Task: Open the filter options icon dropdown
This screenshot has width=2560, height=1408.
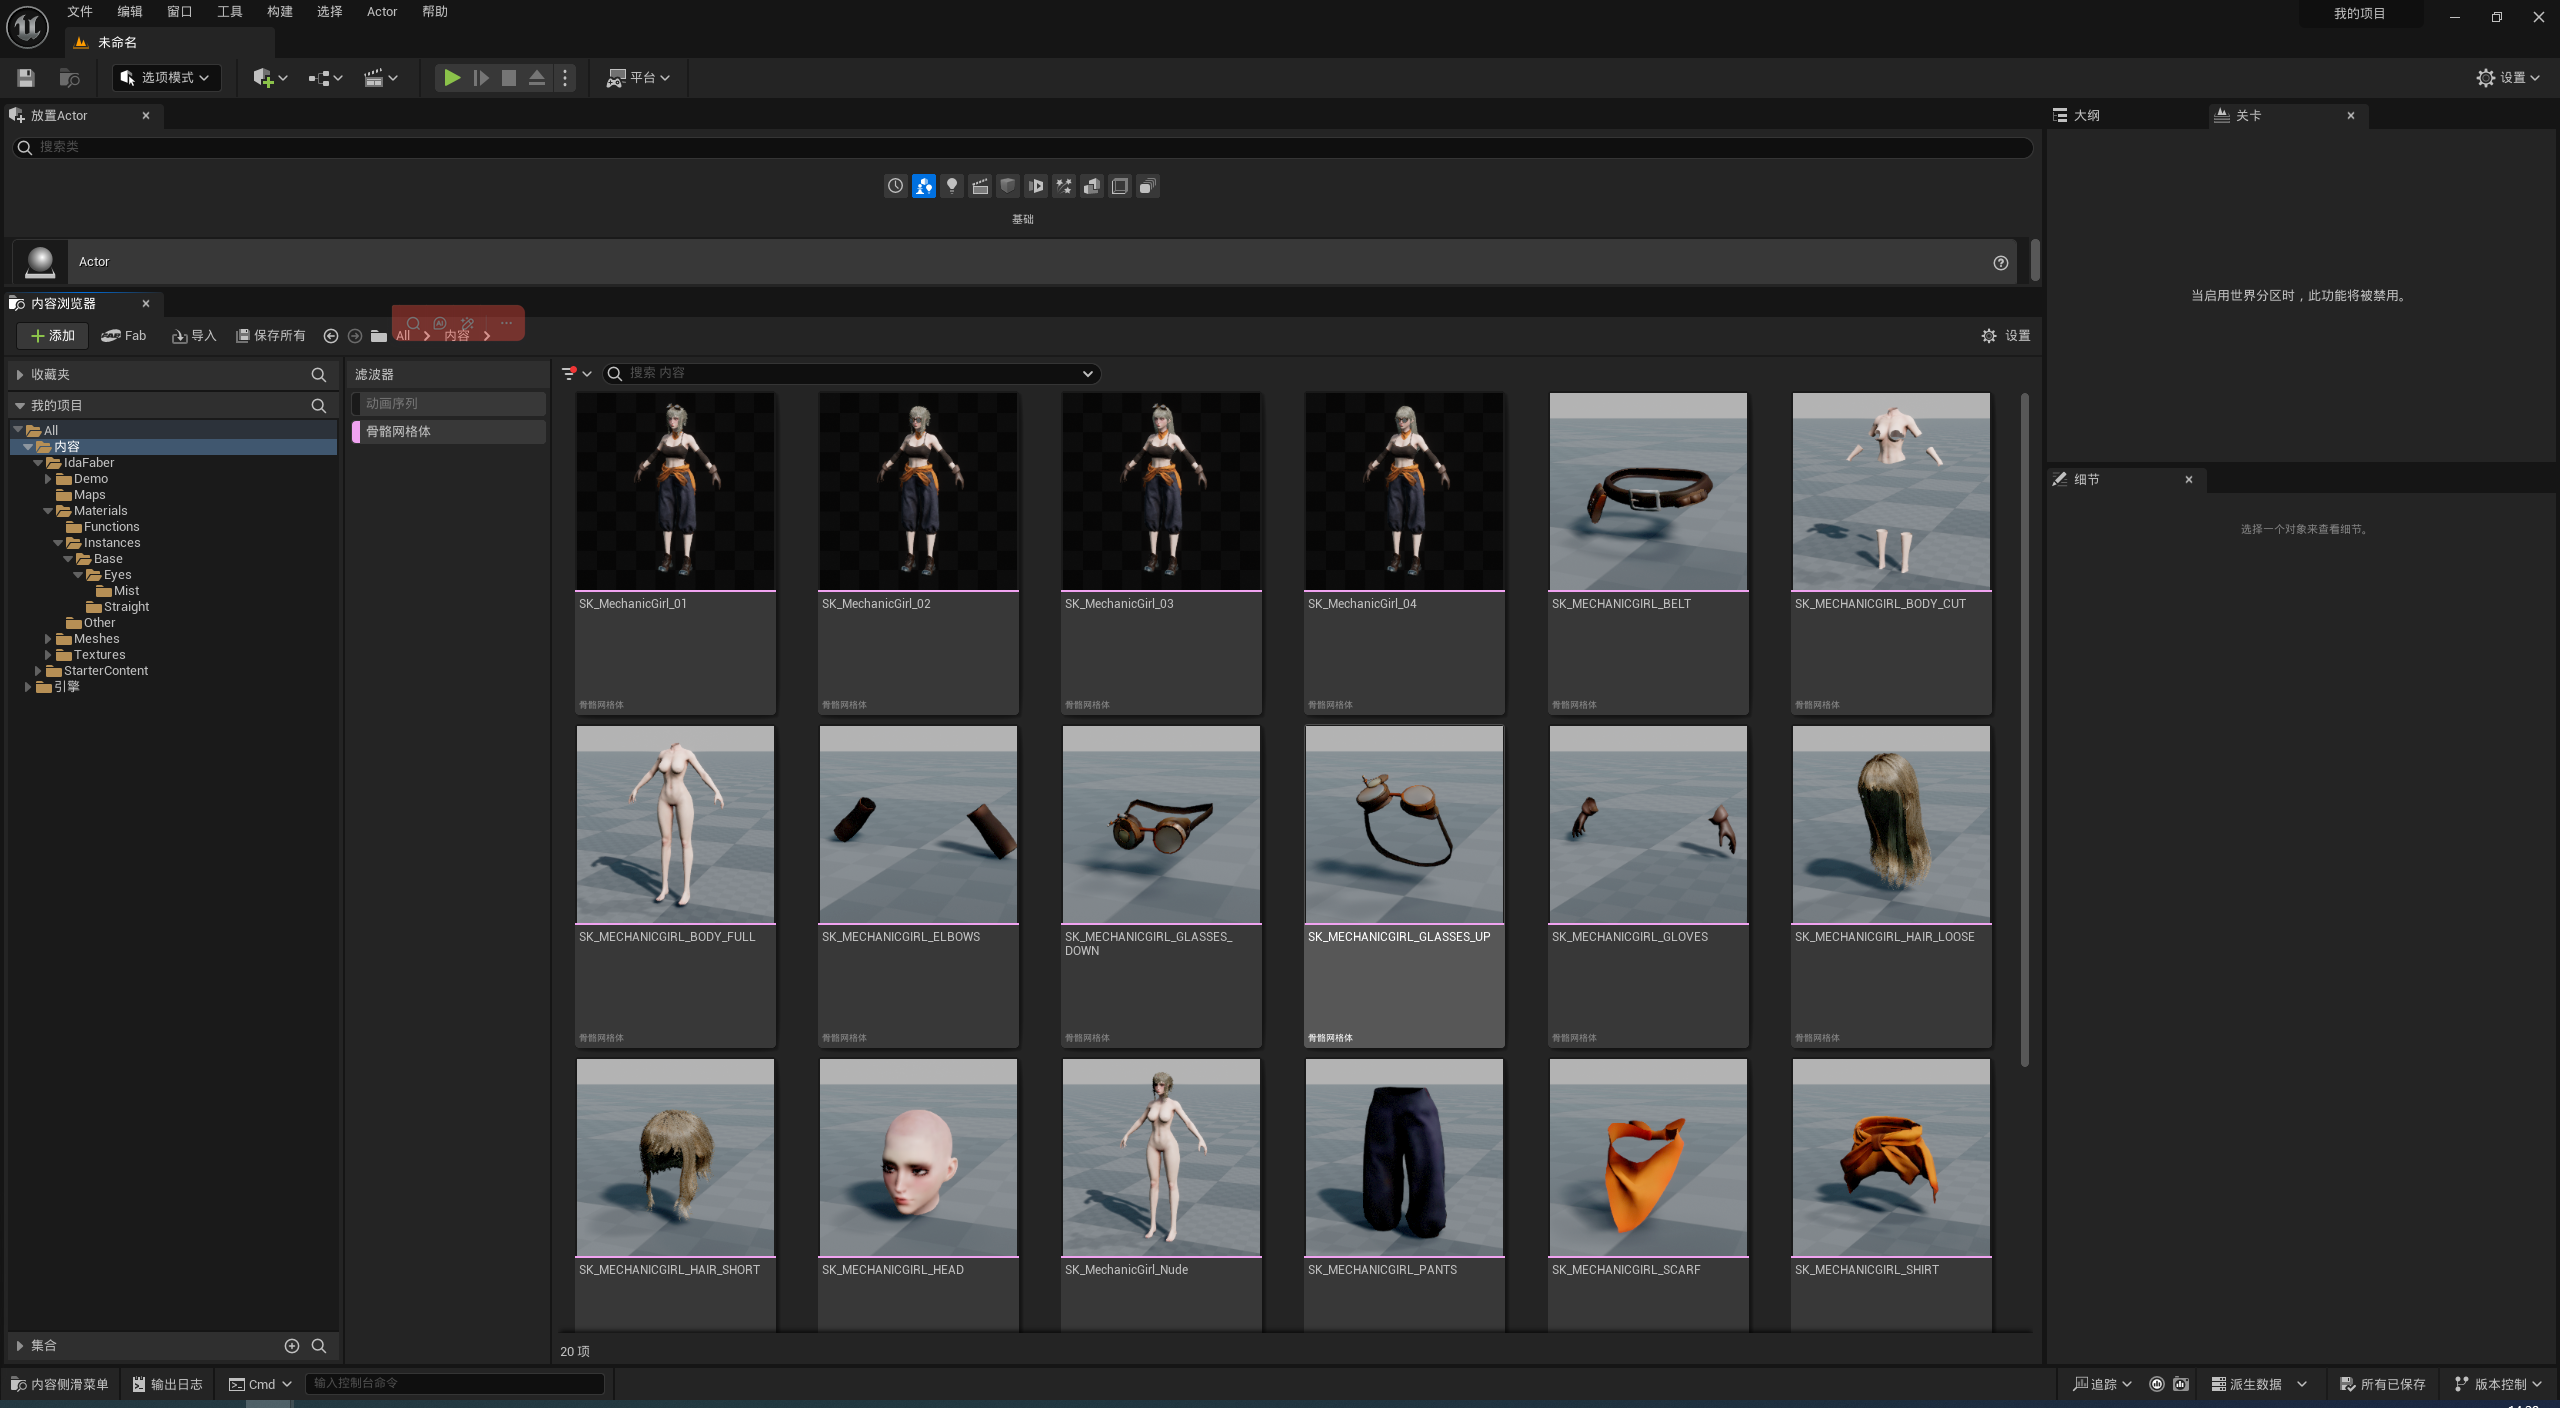Action: [576, 373]
